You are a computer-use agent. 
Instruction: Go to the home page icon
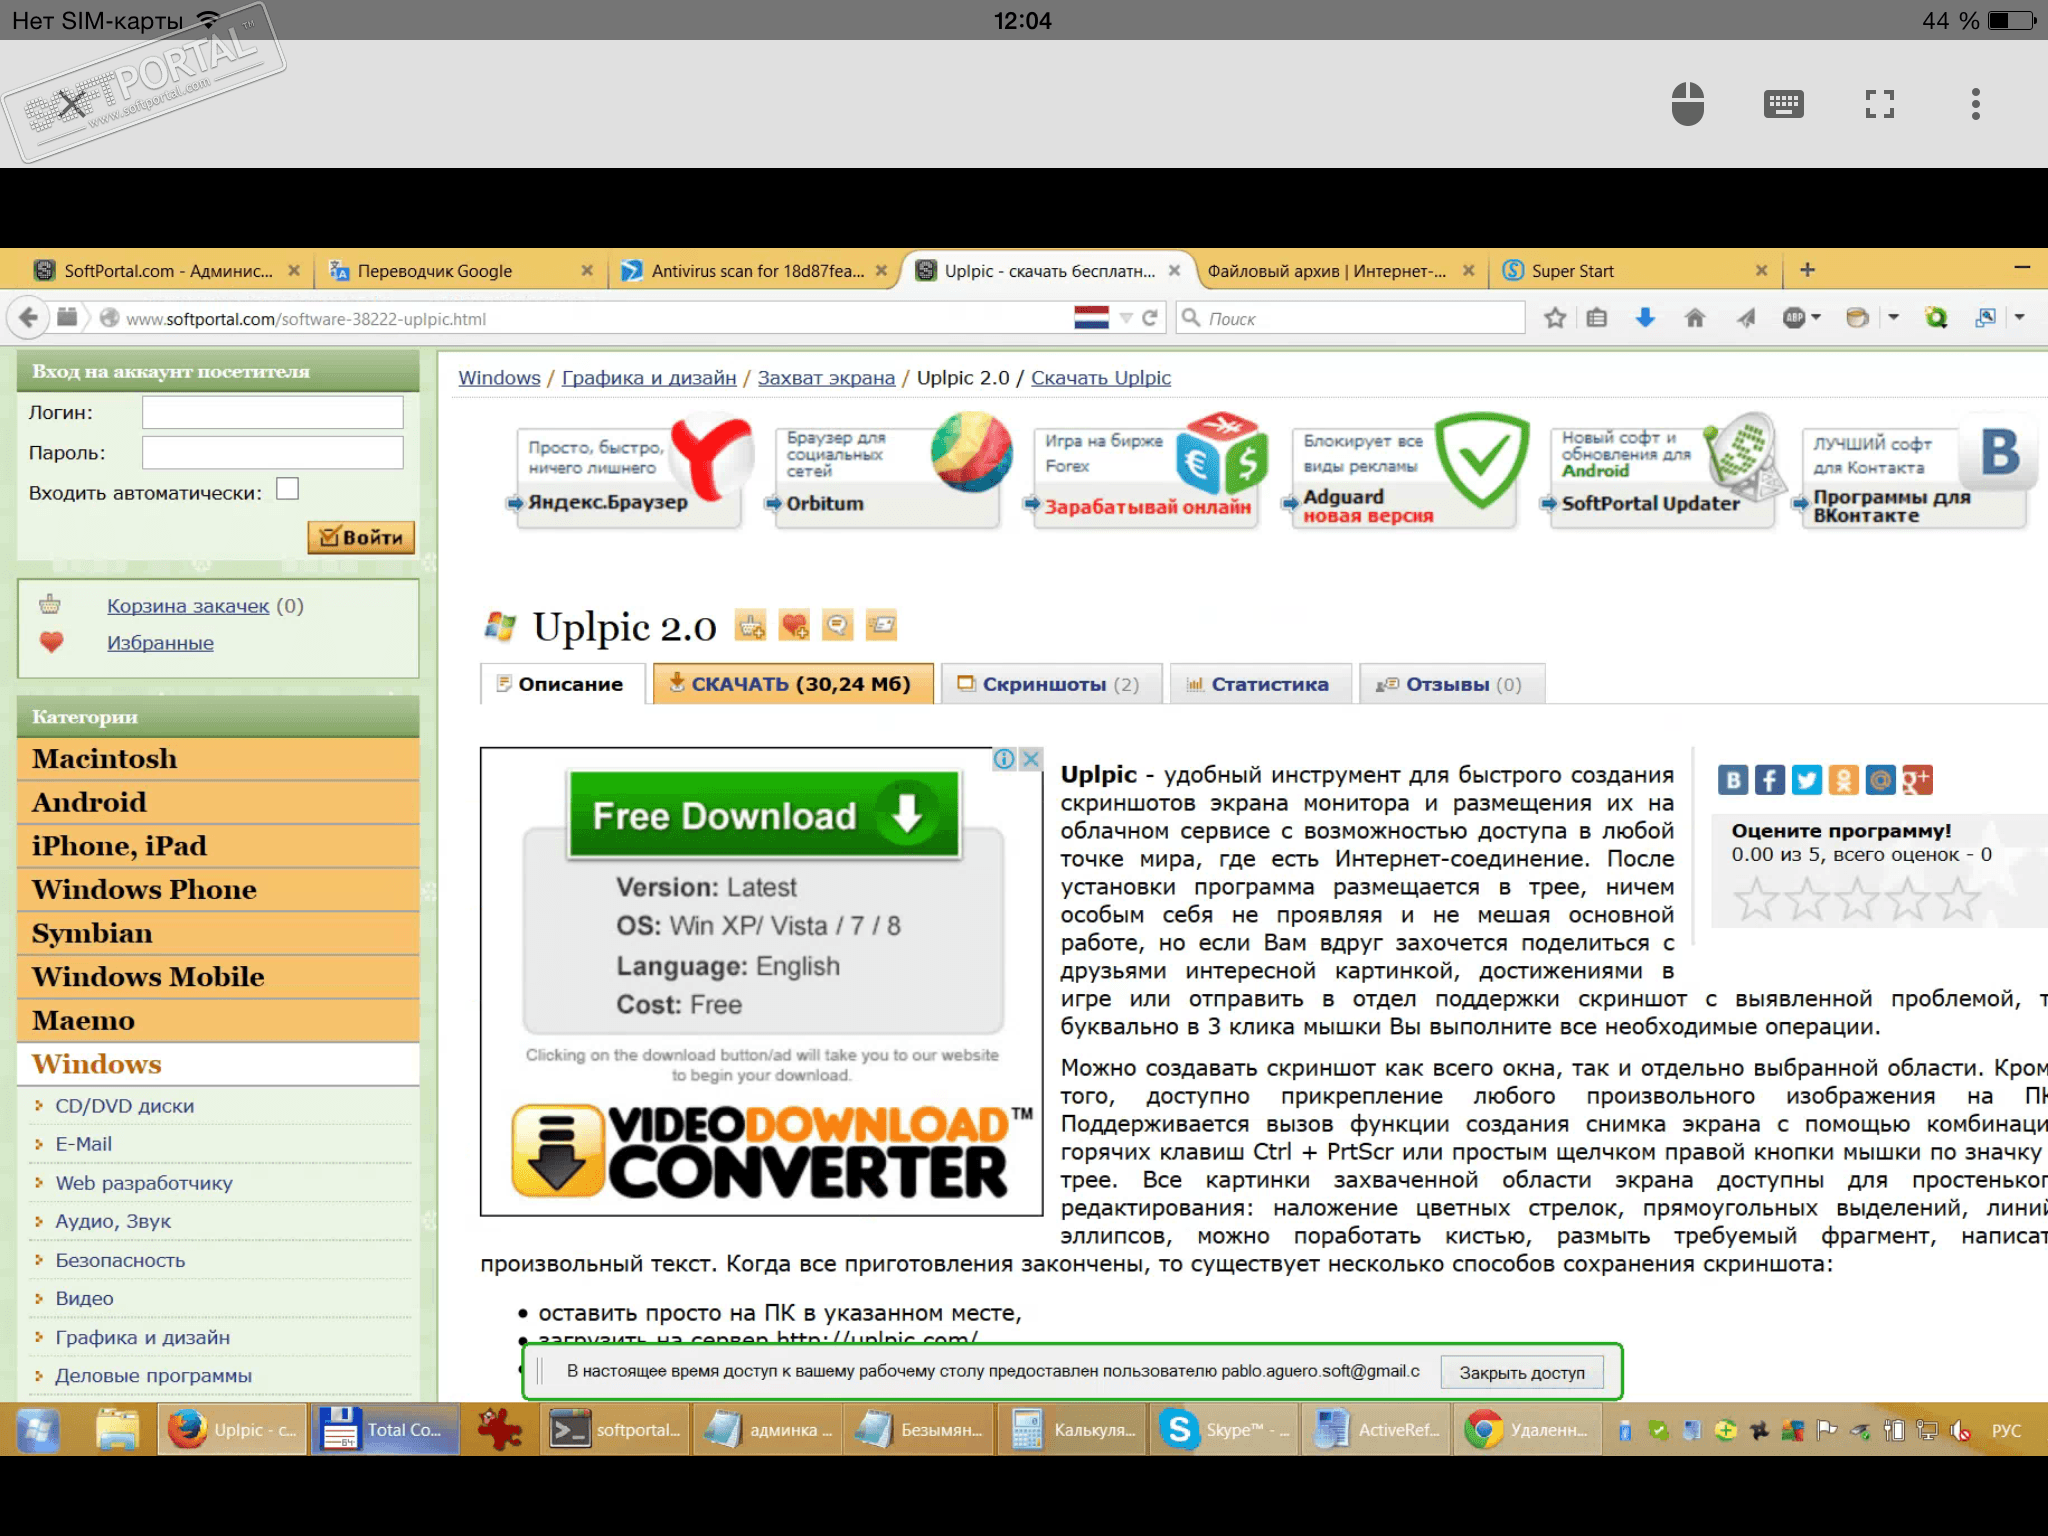[1694, 318]
